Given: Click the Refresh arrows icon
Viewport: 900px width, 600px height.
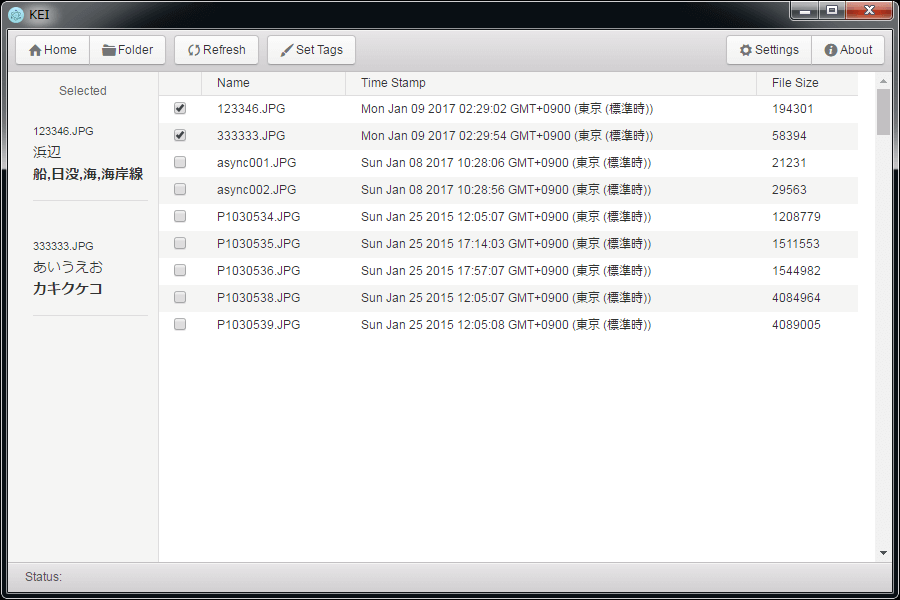Looking at the screenshot, I should click(194, 51).
